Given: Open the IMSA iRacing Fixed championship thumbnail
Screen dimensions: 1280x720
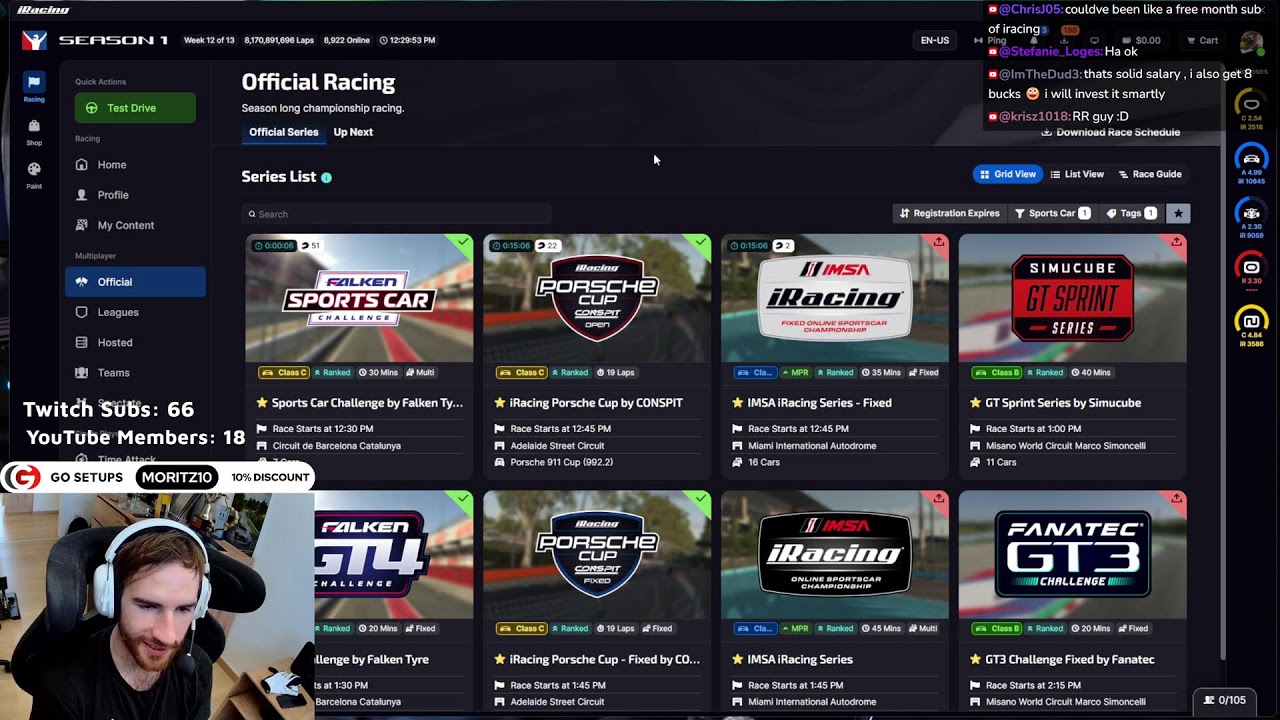Looking at the screenshot, I should point(835,298).
